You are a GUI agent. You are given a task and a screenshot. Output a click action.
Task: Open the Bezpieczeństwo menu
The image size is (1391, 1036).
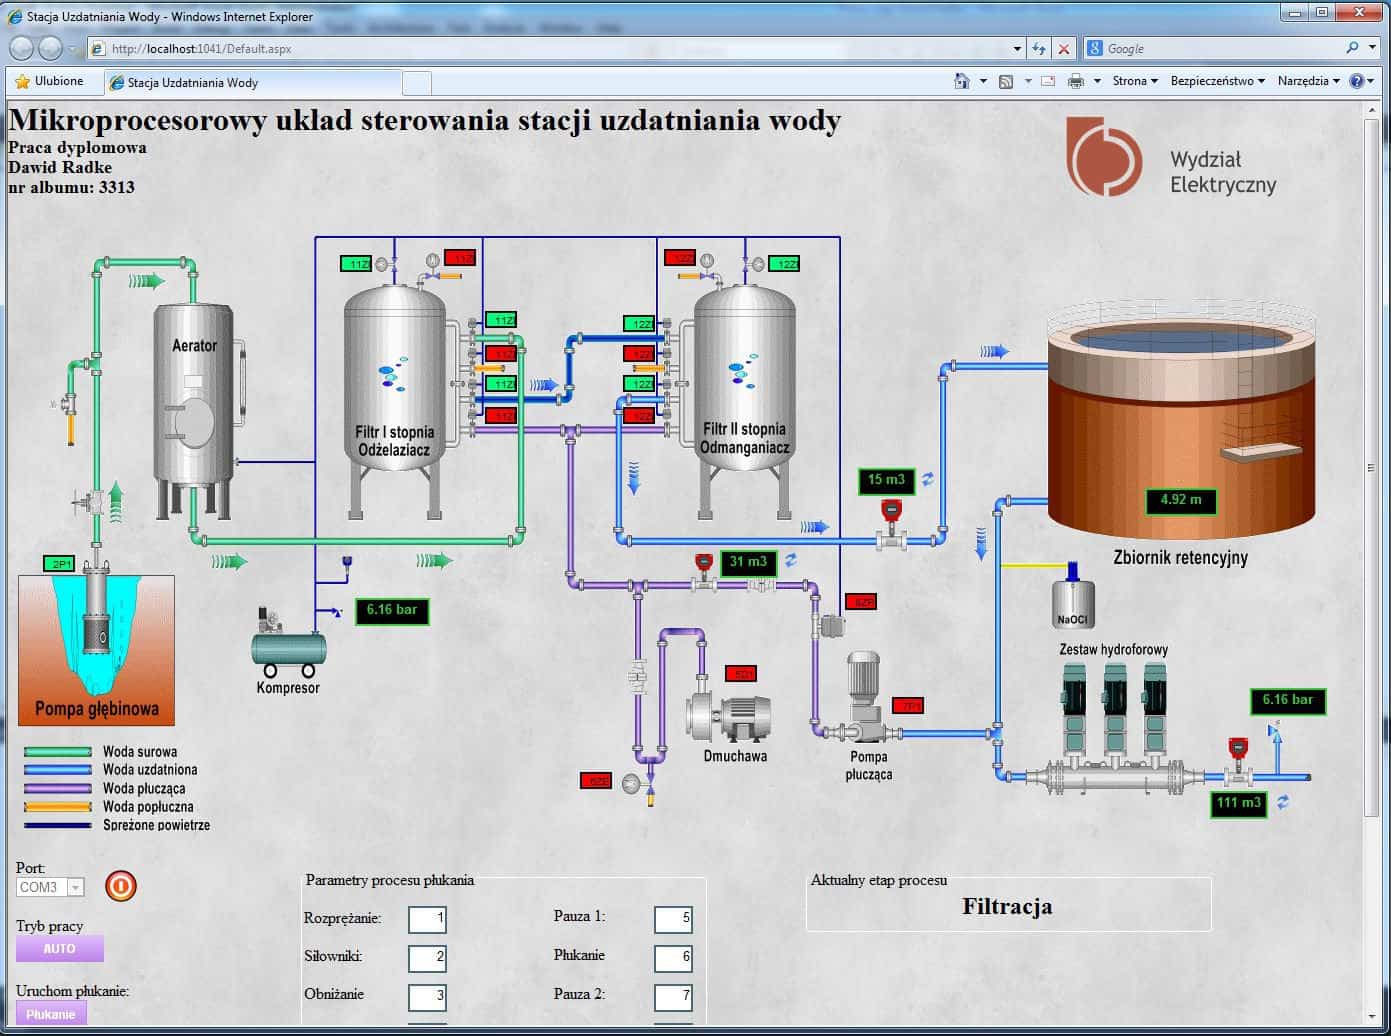coord(1217,81)
